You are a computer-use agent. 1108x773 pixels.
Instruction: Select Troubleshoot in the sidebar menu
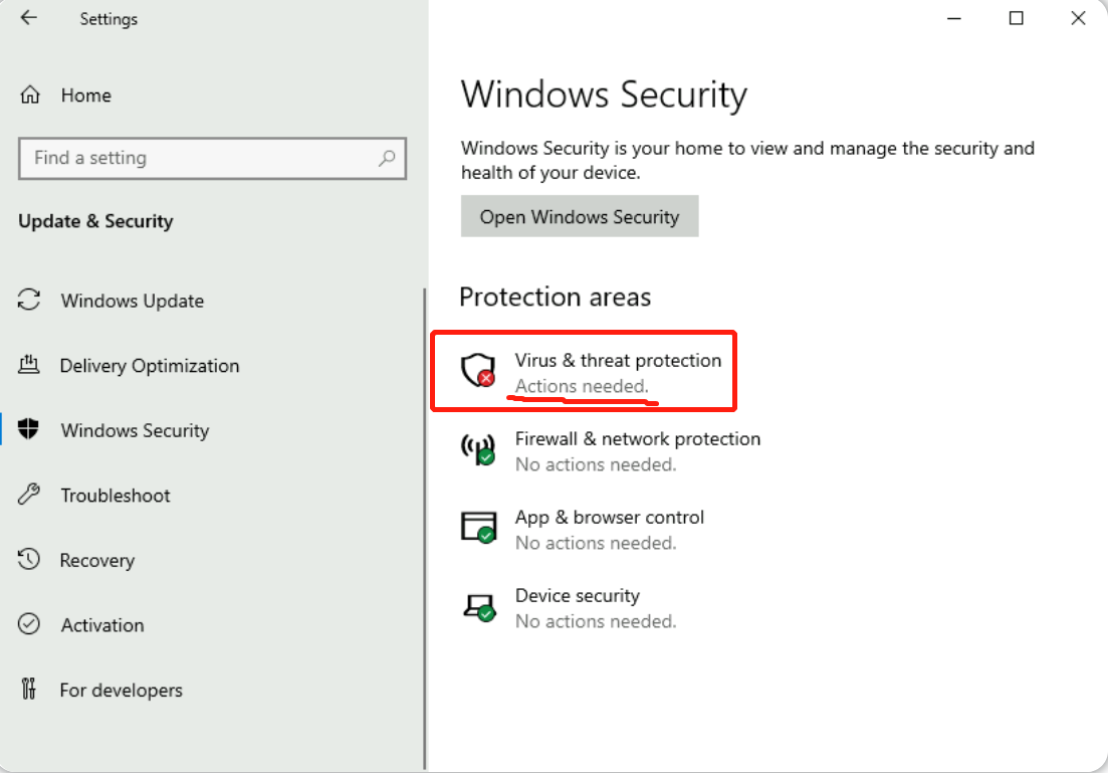tap(115, 495)
